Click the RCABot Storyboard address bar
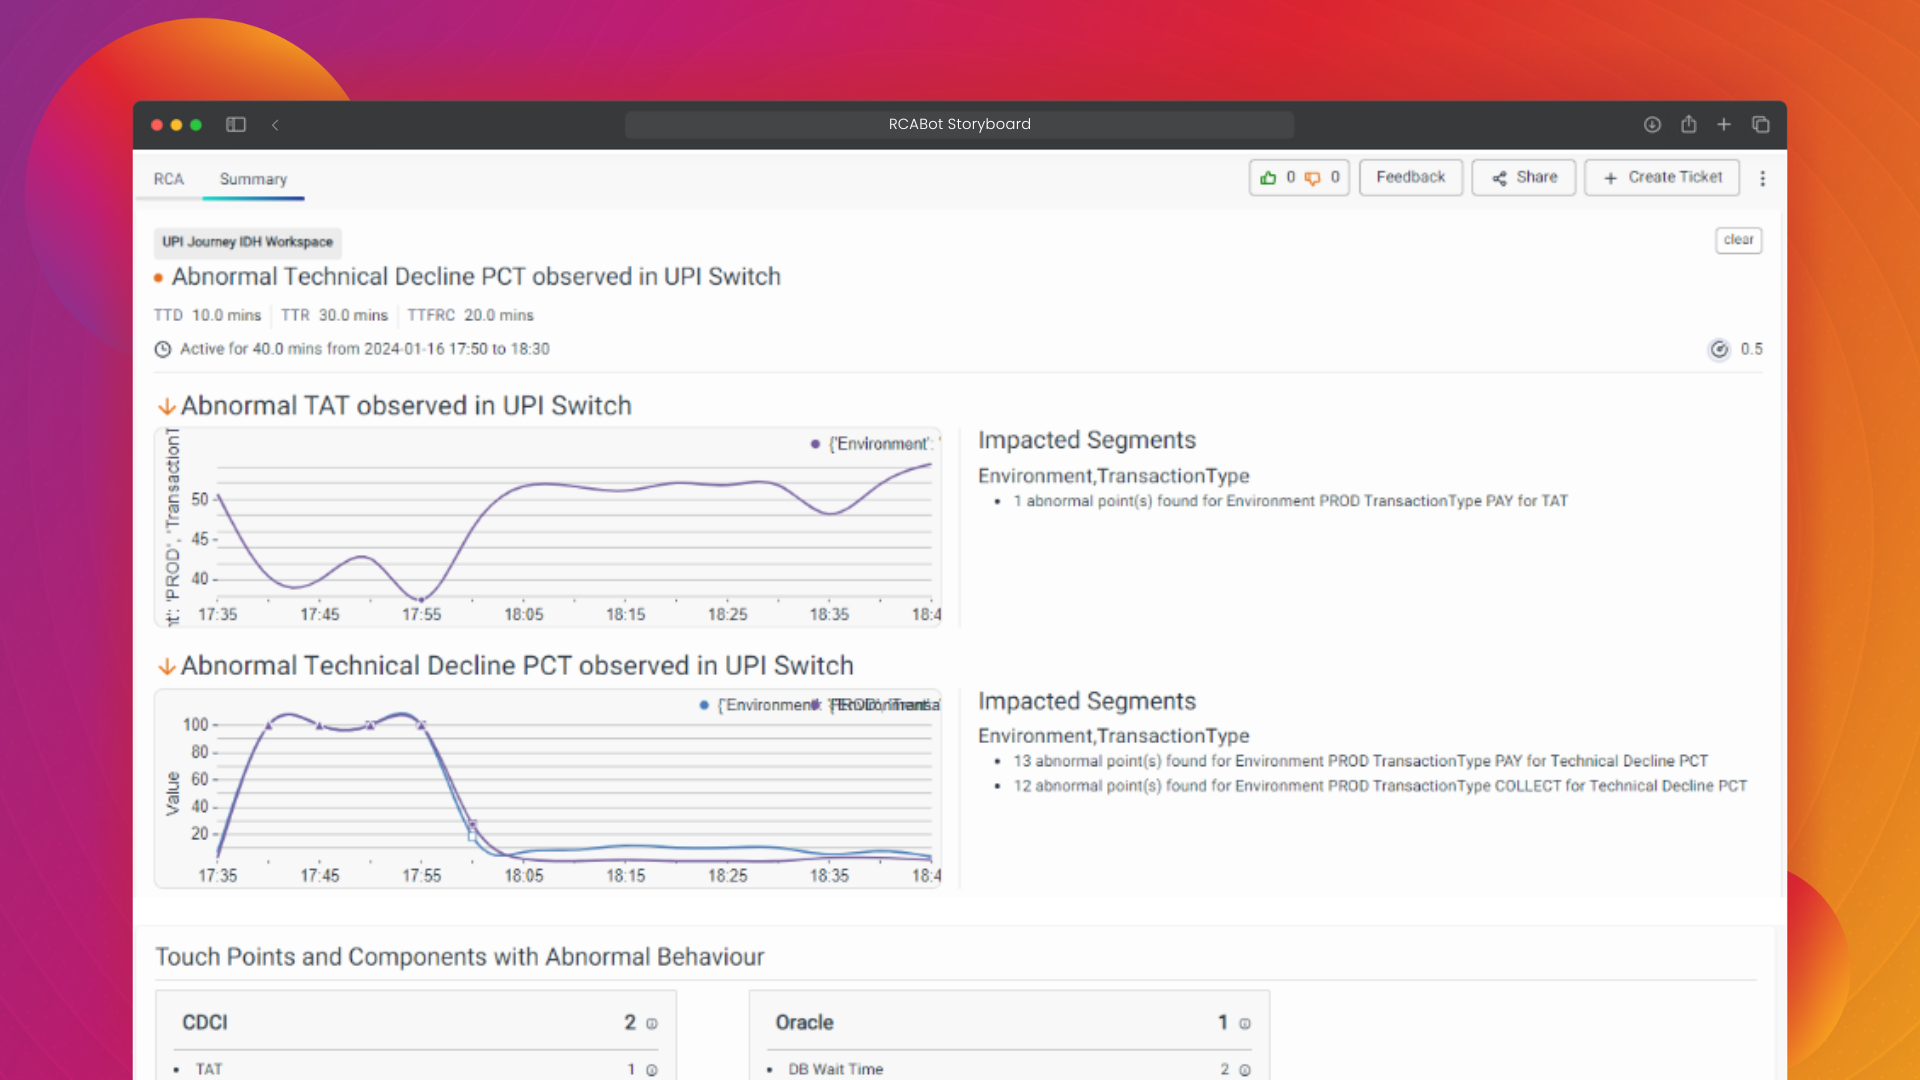This screenshot has width=1920, height=1080. (x=959, y=124)
